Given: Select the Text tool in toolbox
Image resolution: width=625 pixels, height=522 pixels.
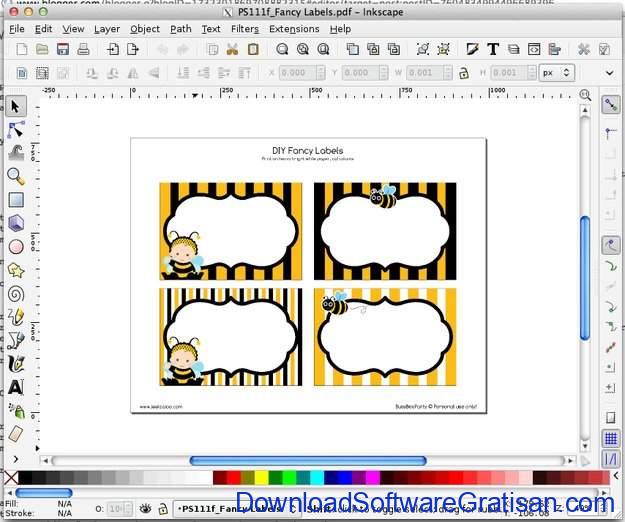Looking at the screenshot, I should tap(16, 387).
